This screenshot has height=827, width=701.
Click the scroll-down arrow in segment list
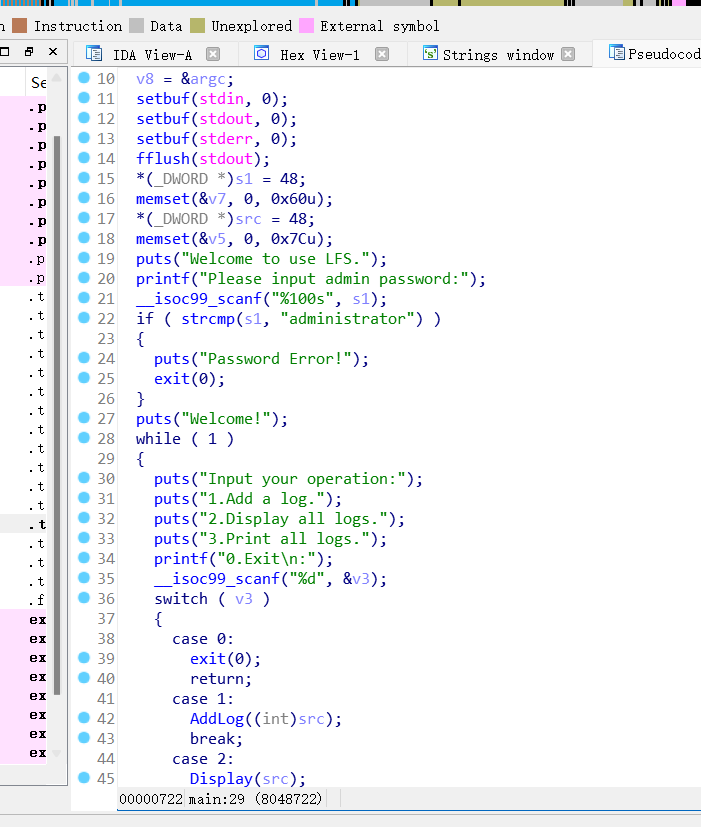point(57,753)
